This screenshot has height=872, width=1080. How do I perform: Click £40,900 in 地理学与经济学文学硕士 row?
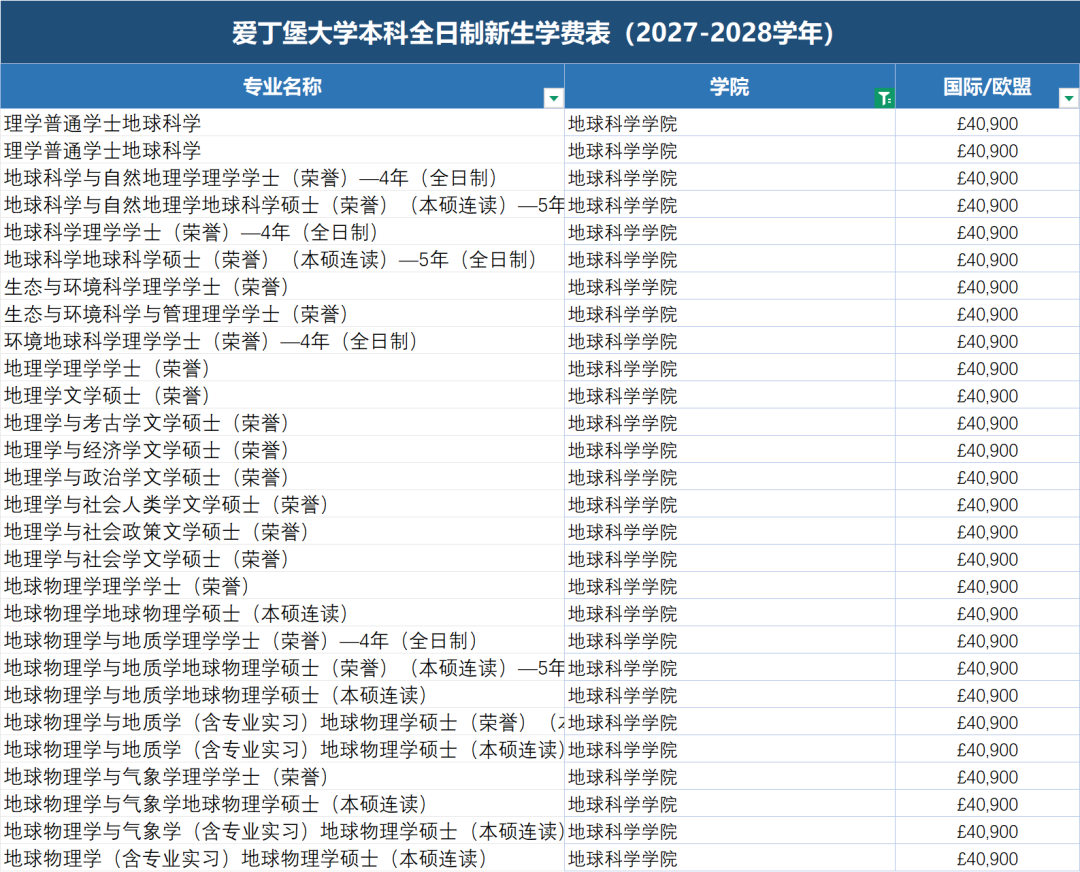(x=987, y=450)
